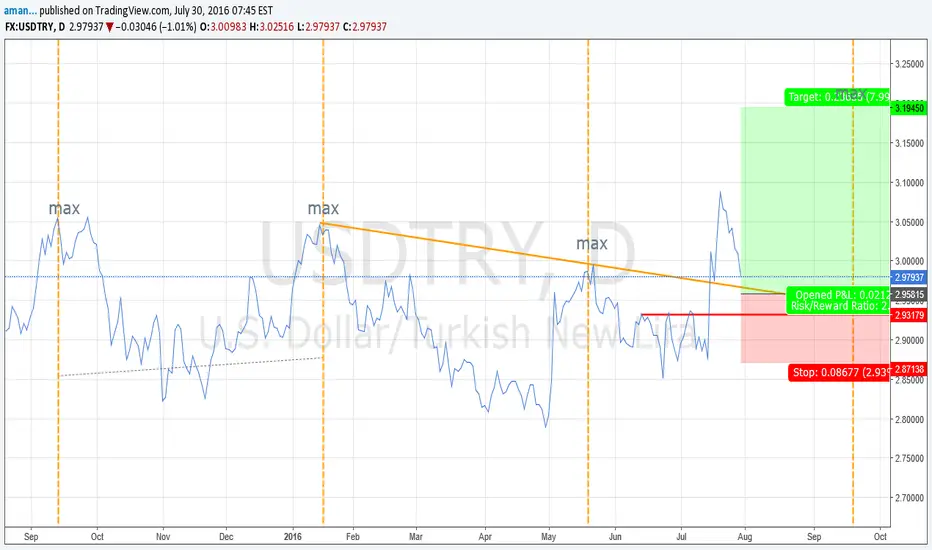Viewport: 932px width, 550px height.
Task: Click the Jun label on time axis
Action: (615, 536)
